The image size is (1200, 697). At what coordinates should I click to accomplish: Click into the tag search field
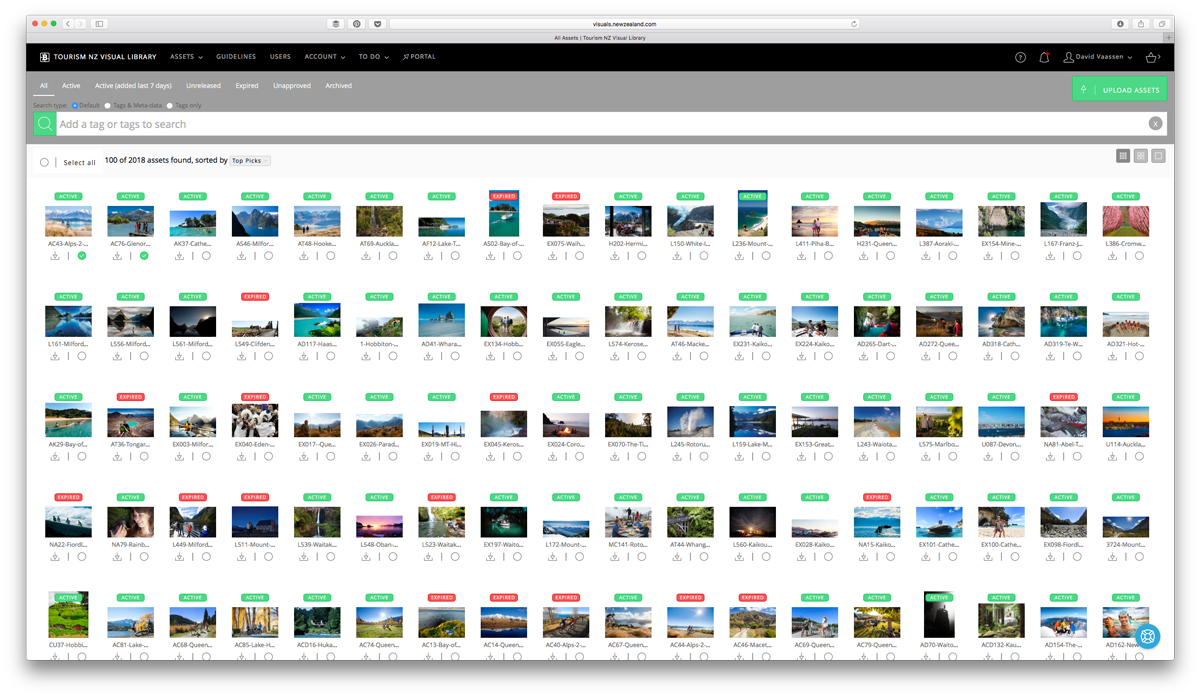click(x=600, y=124)
